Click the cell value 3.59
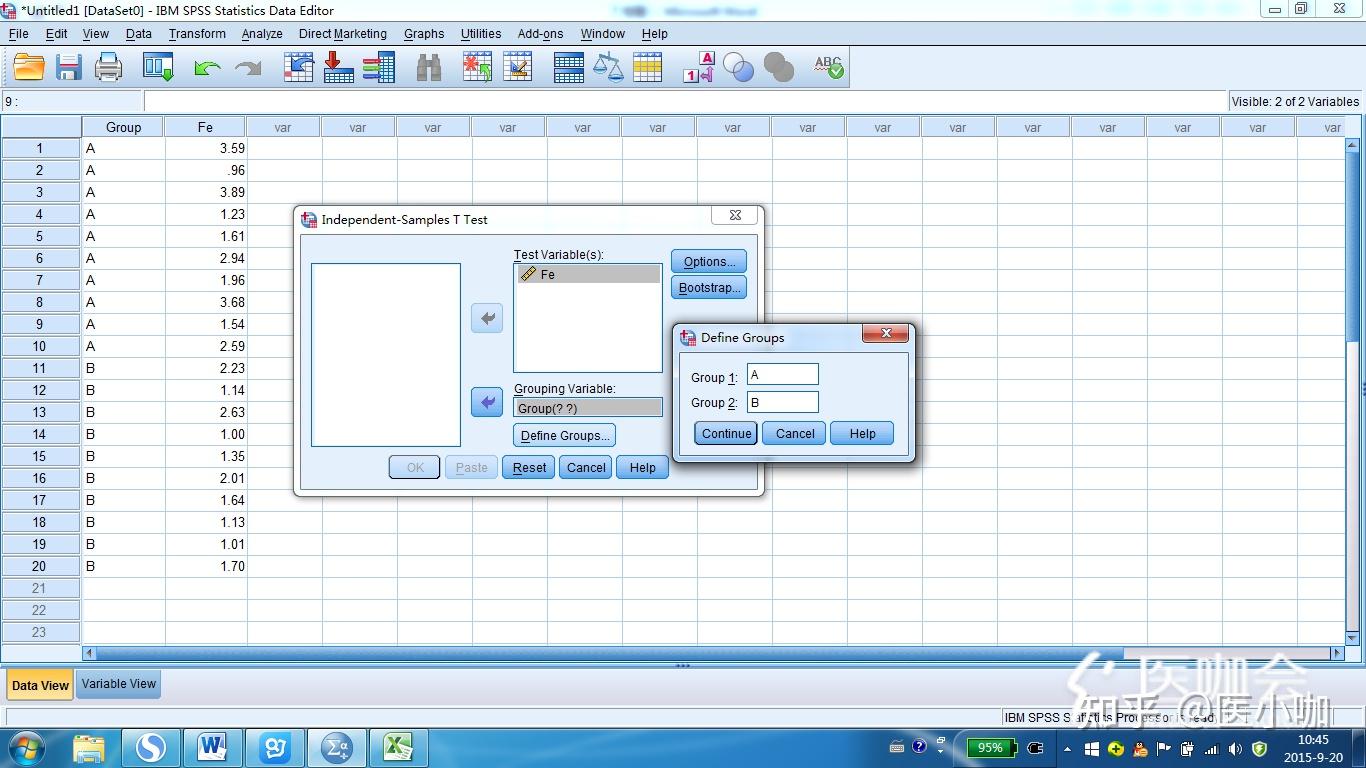The height and width of the screenshot is (768, 1366). pos(206,148)
